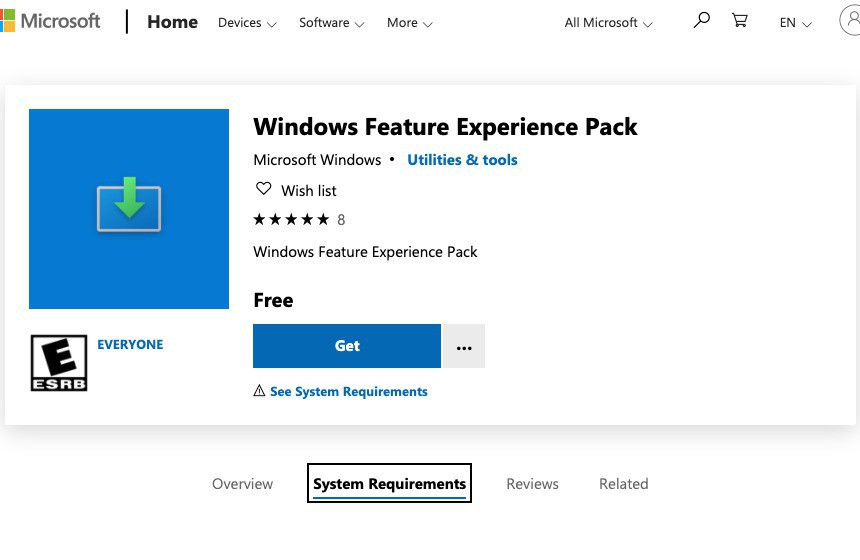The width and height of the screenshot is (860, 560).
Task: Open the Utilities & tools category link
Action: 462,160
